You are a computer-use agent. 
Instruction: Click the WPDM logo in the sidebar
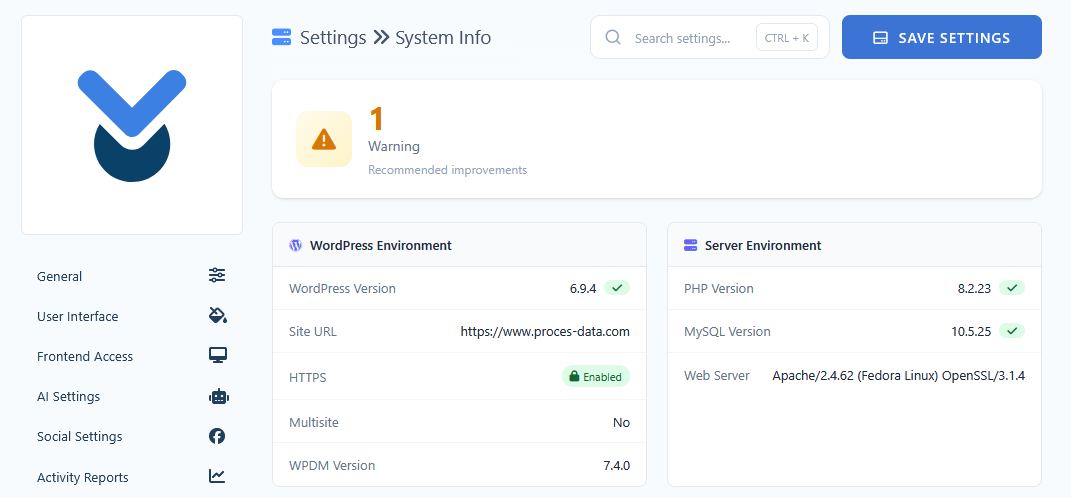pyautogui.click(x=132, y=126)
